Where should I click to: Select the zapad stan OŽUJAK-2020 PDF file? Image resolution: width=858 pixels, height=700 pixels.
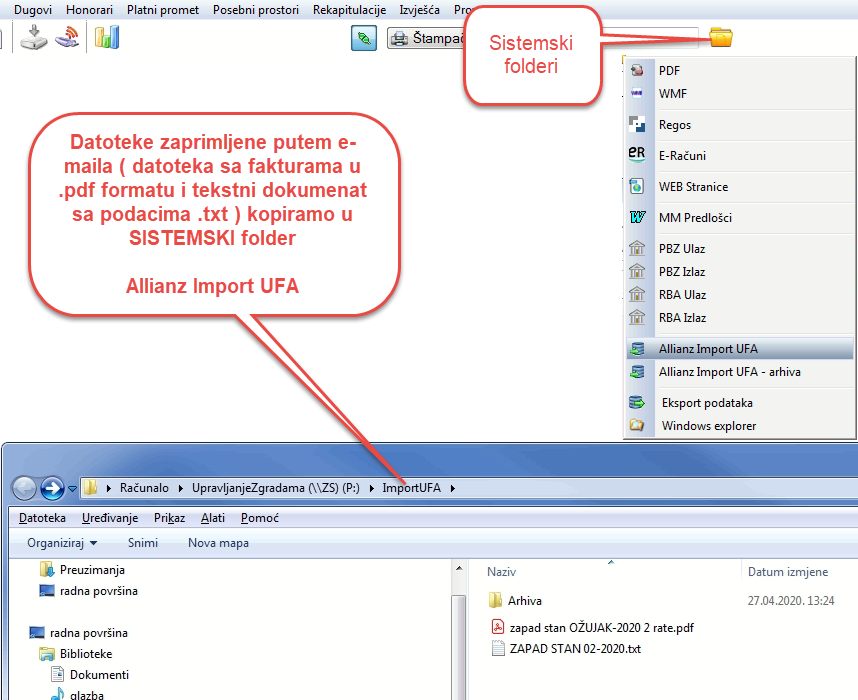pos(601,627)
